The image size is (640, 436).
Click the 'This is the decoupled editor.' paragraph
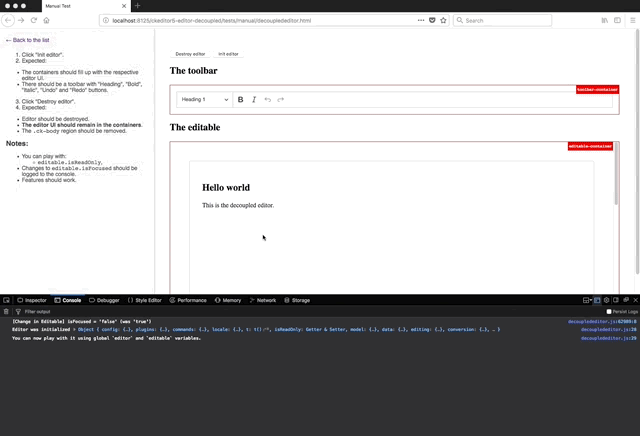point(238,205)
